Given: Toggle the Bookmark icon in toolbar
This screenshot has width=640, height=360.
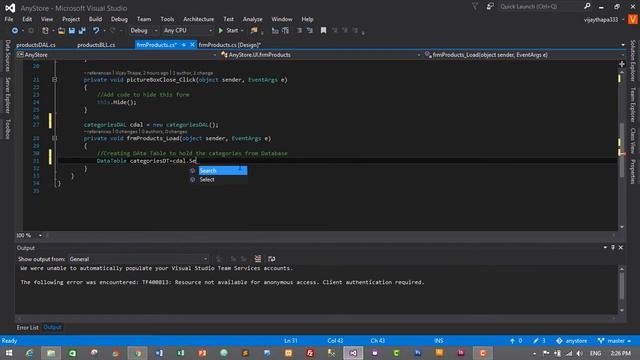Looking at the screenshot, I should click(323, 31).
